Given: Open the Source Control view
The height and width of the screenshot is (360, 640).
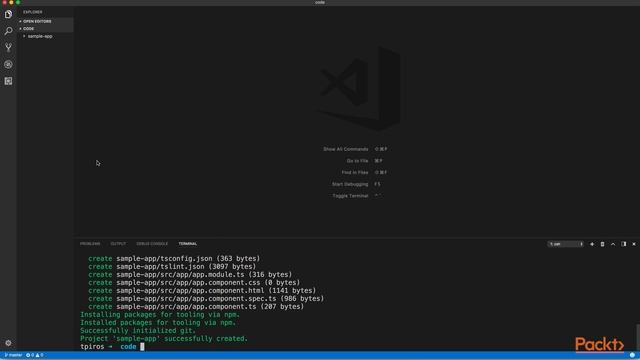Looking at the screenshot, I should tap(8, 48).
